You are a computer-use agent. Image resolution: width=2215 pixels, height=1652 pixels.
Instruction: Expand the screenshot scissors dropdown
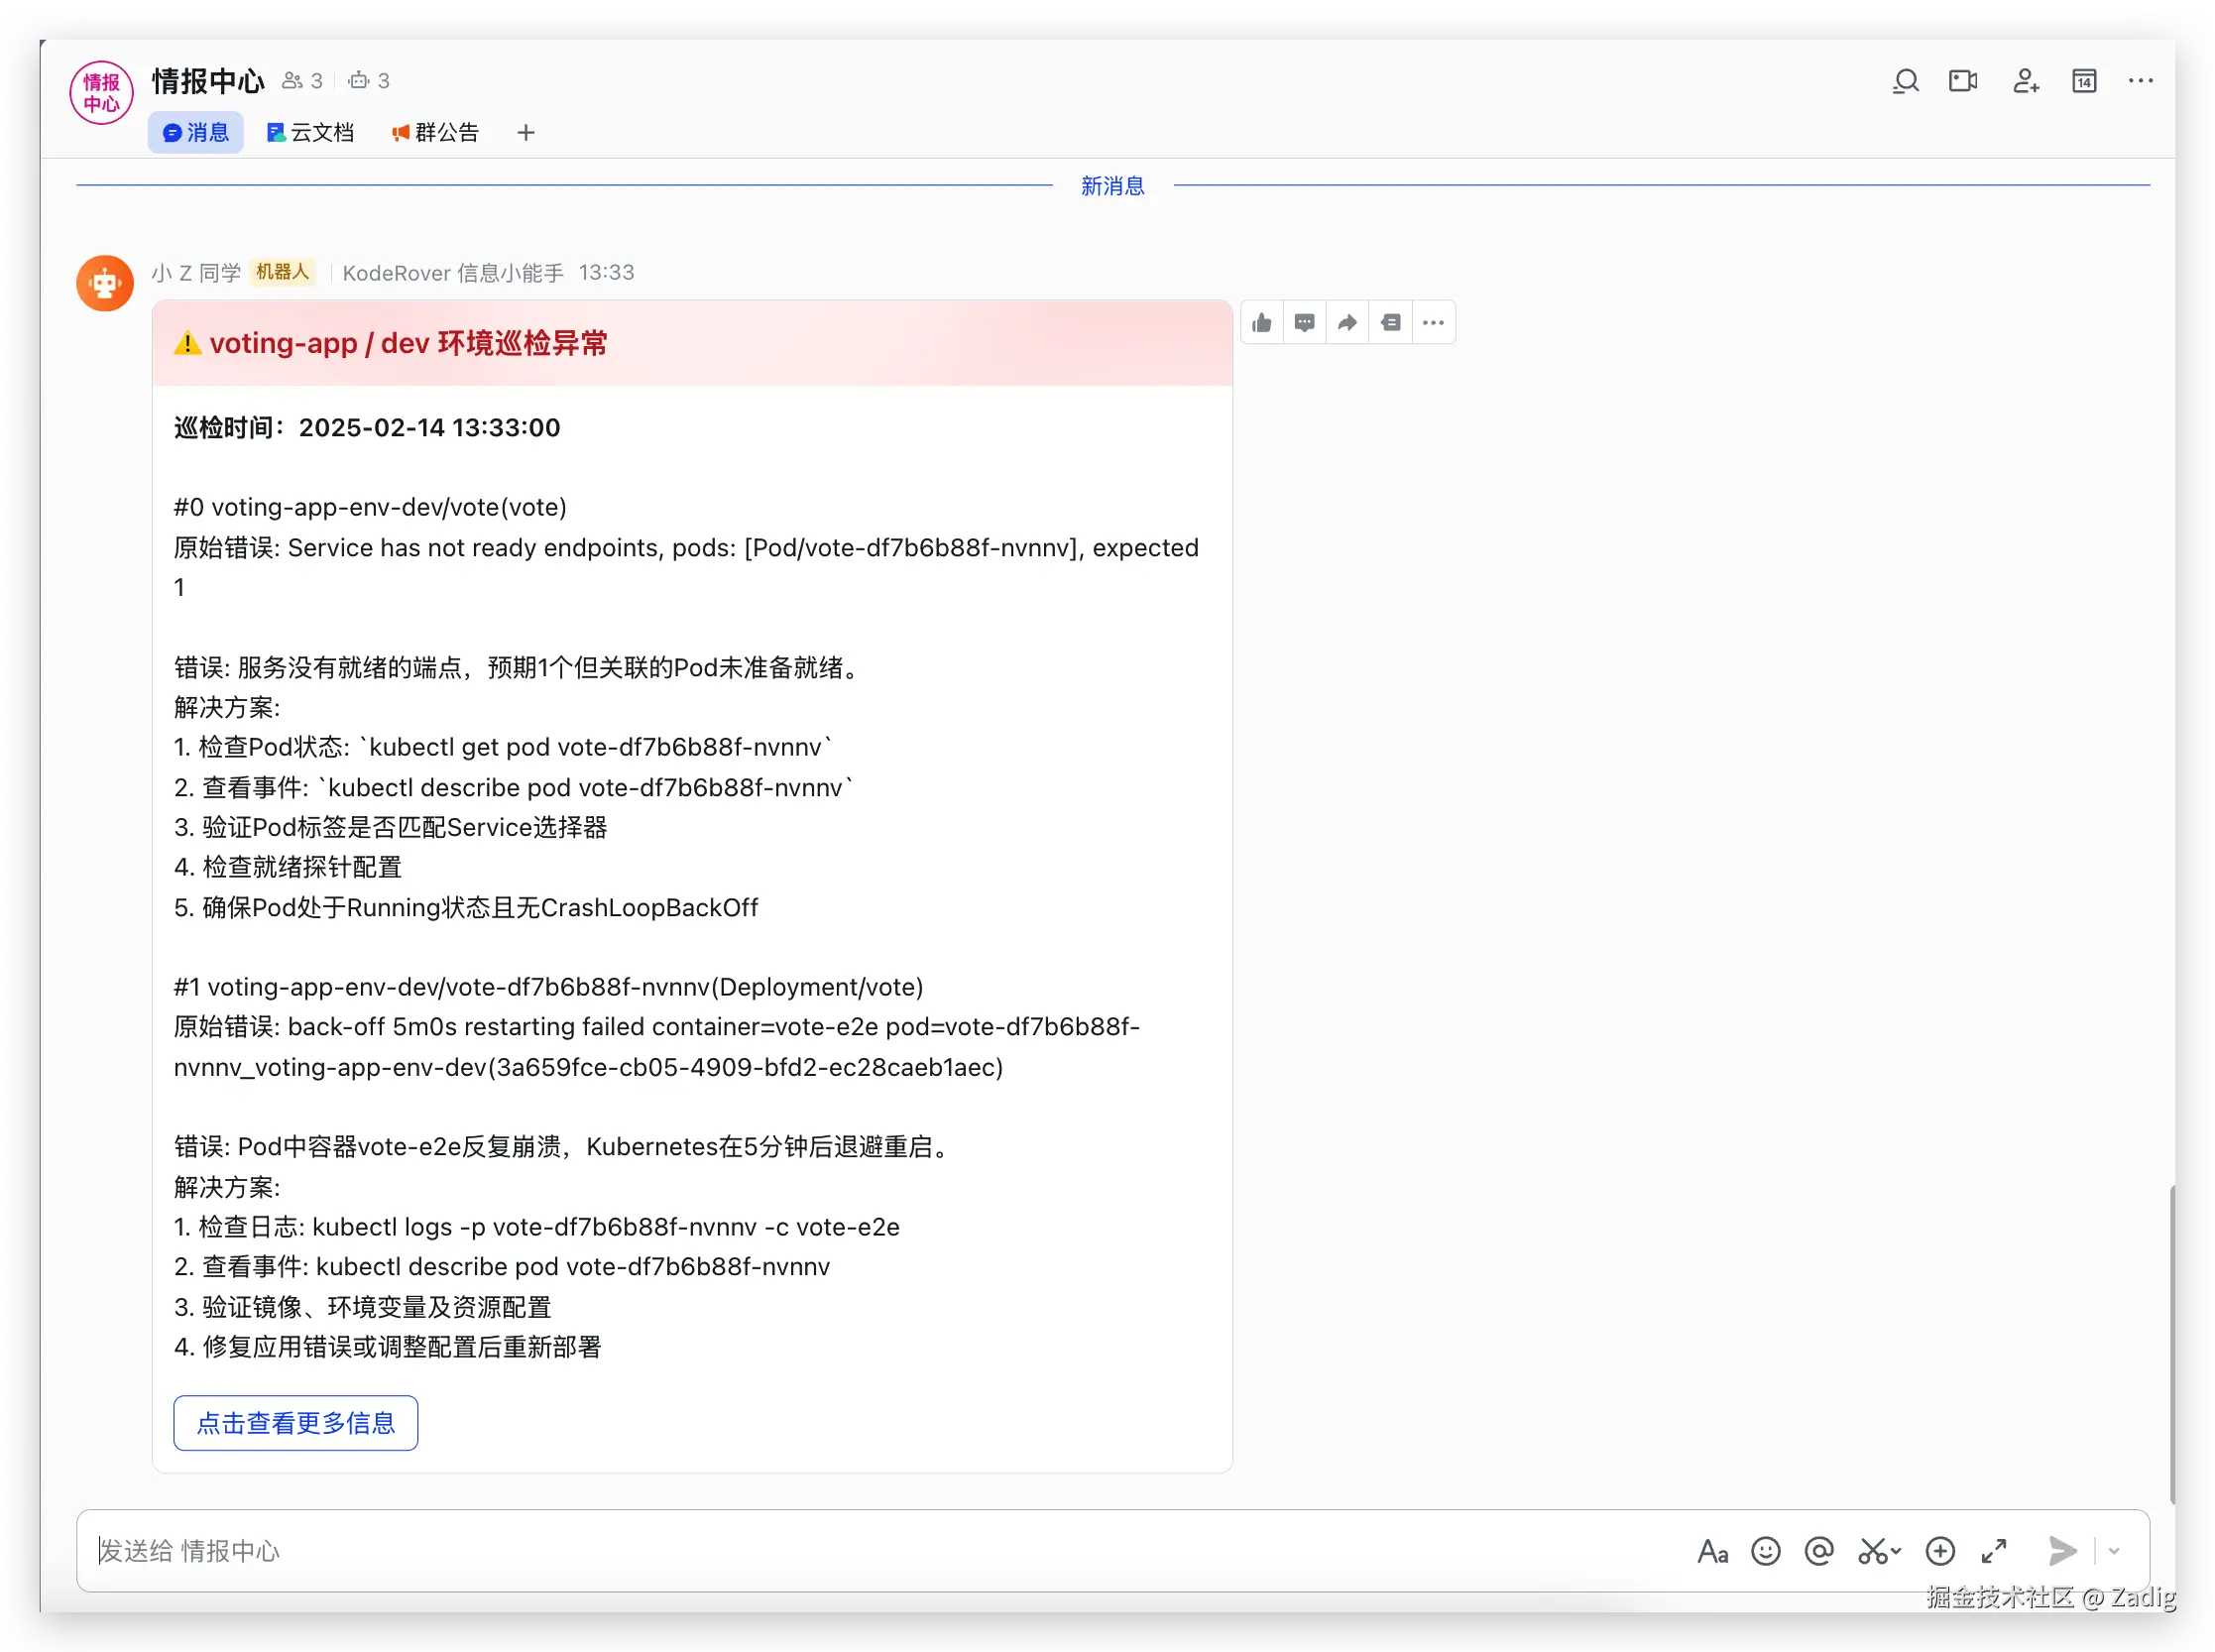tap(1896, 1552)
